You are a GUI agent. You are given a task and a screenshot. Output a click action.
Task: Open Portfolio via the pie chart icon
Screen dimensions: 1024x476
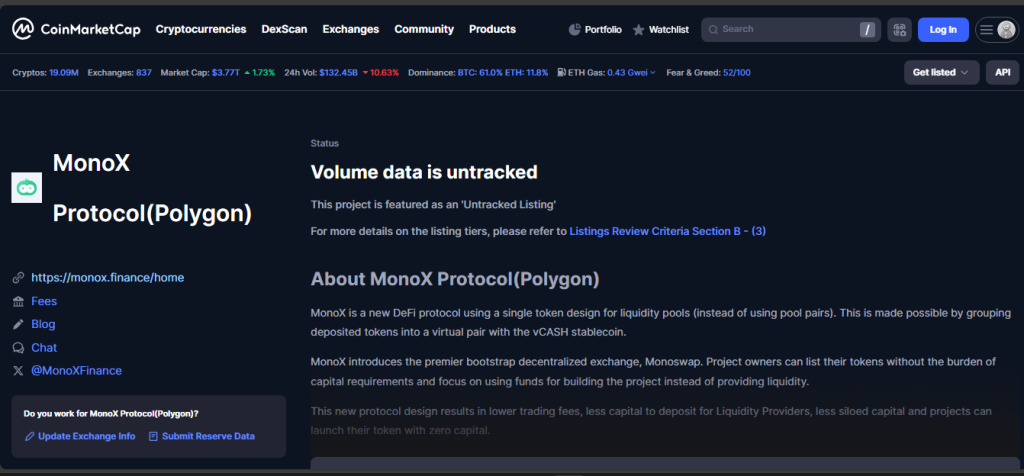574,30
